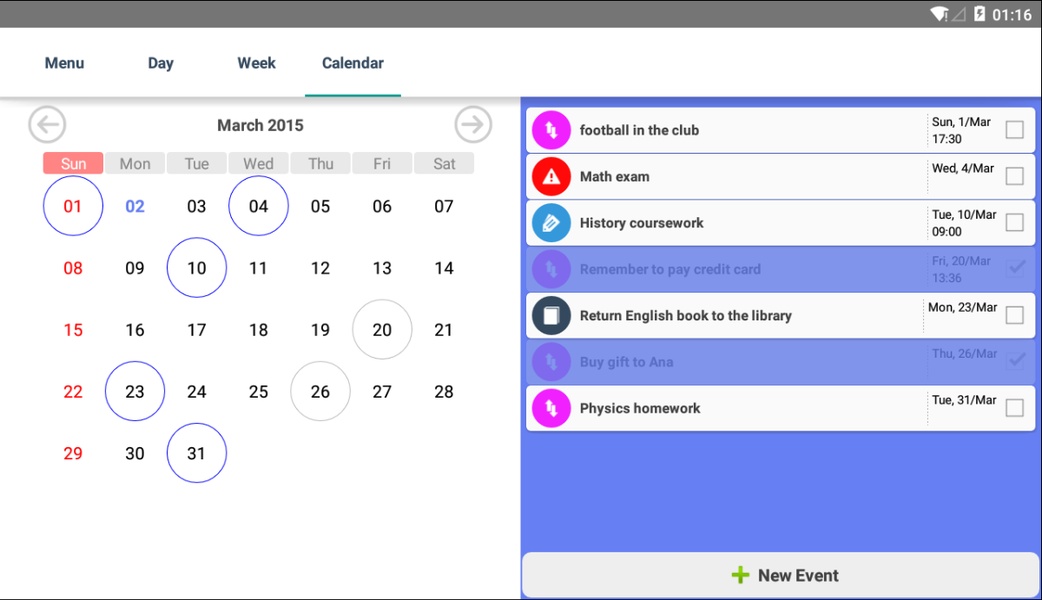Click icon of Buy gift to Ana

coord(551,362)
